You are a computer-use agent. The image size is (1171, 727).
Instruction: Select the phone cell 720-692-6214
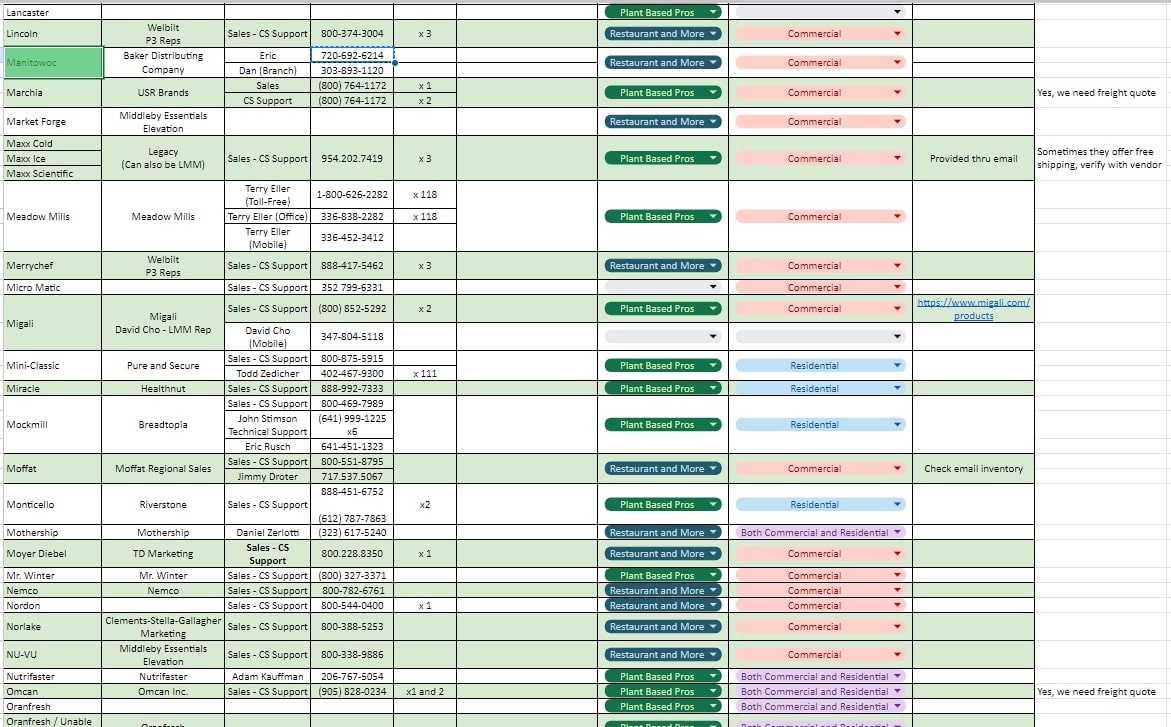(352, 55)
